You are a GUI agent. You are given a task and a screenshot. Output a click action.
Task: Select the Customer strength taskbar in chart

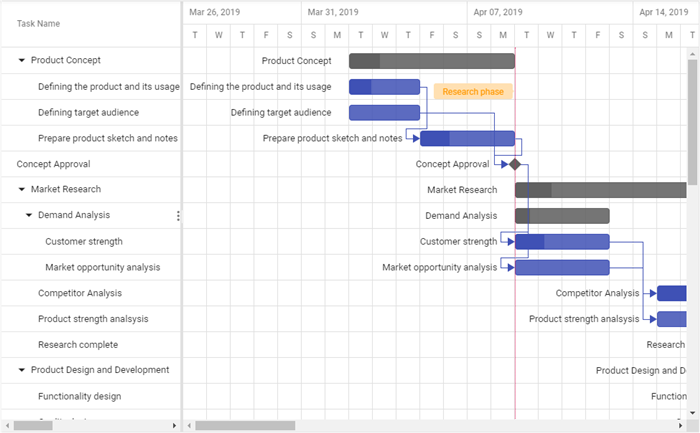562,241
